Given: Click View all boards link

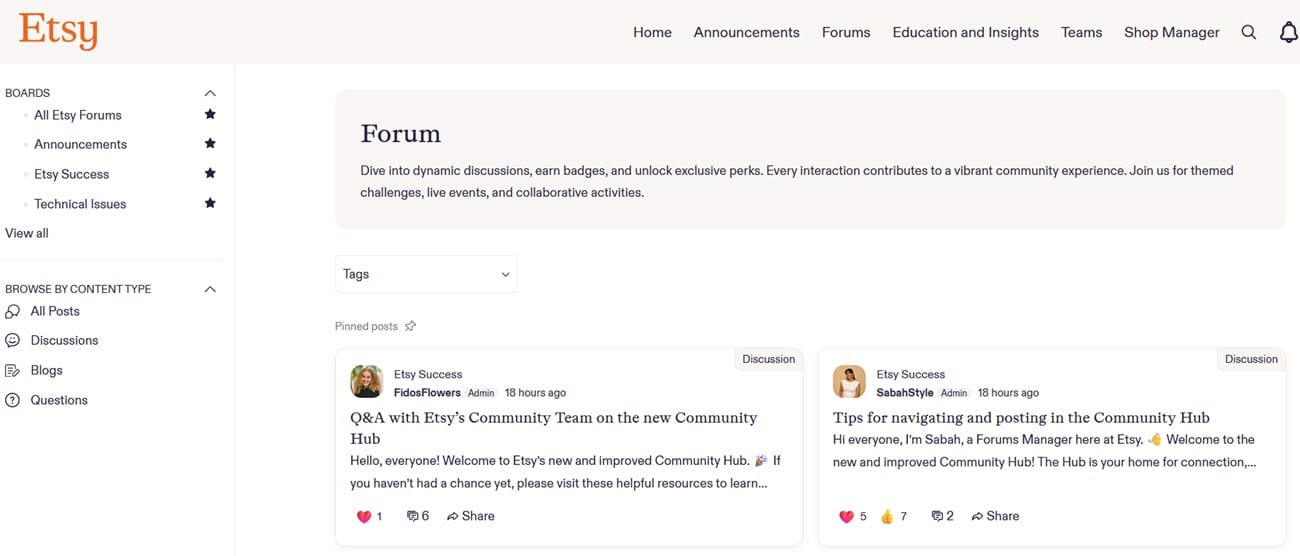Looking at the screenshot, I should pos(27,233).
